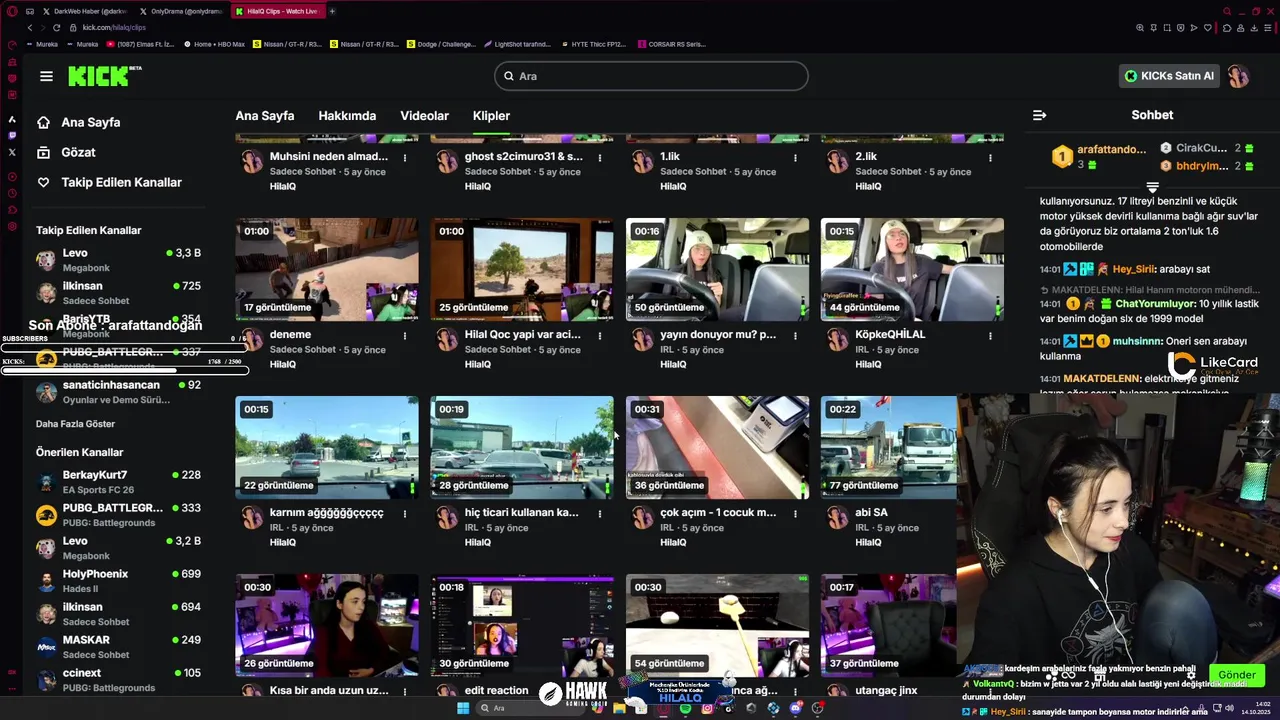
Task: Play the 'Kısa bir anda uzun' clip thumbnail
Action: (327, 626)
